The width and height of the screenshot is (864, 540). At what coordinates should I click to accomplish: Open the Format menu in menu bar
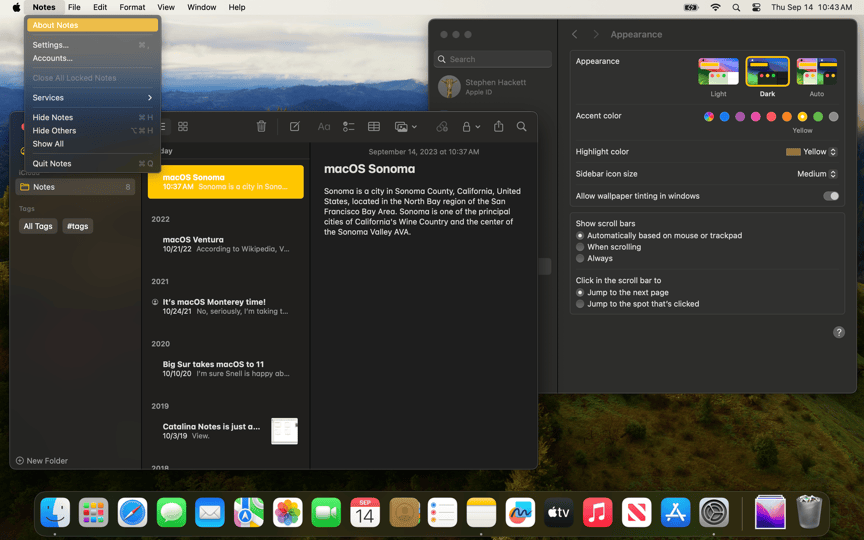click(132, 7)
